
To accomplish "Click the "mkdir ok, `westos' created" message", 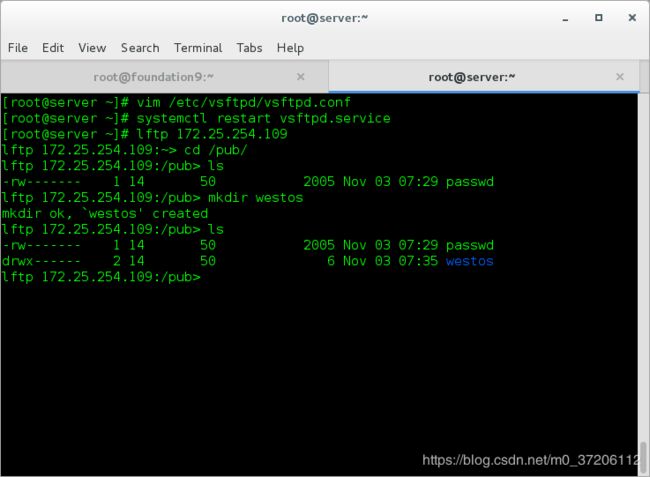I will click(x=105, y=214).
